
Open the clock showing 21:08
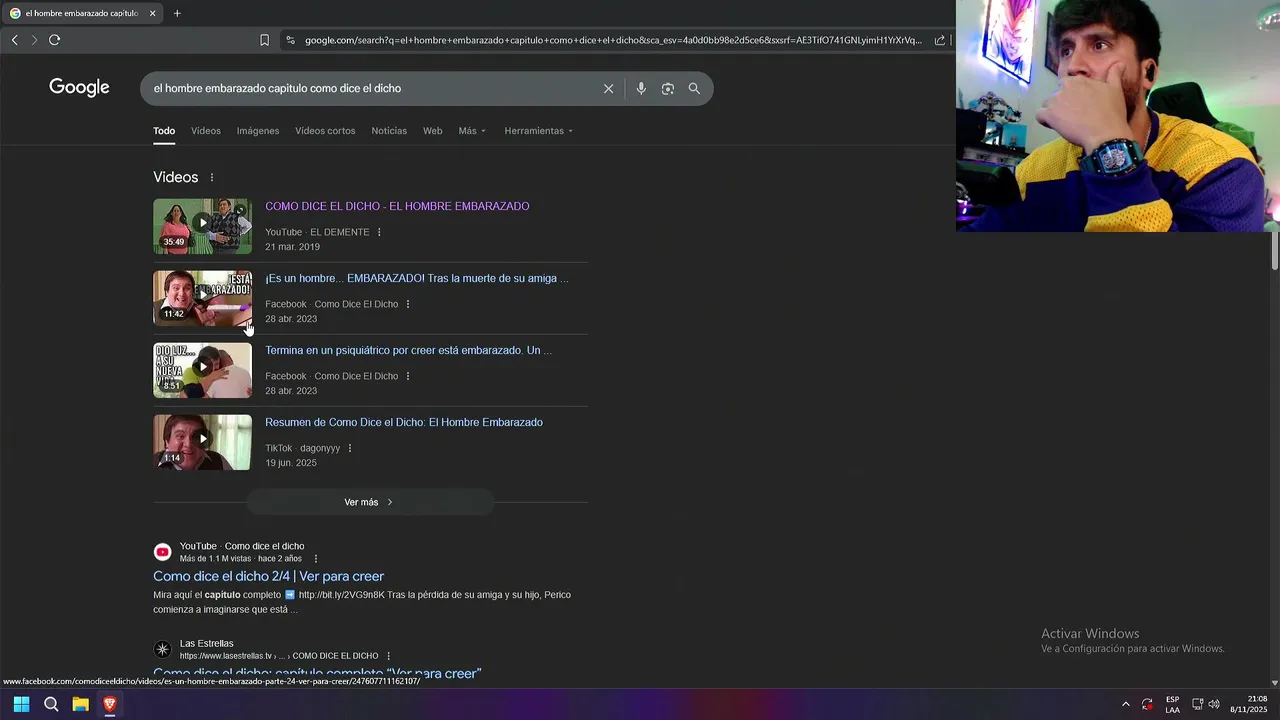[x=1249, y=704]
